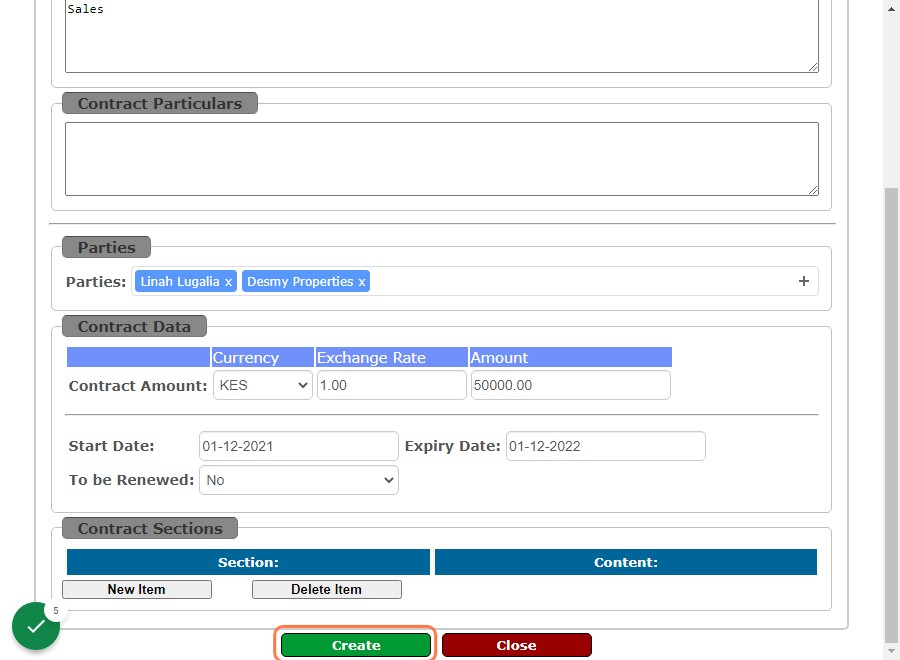Click the Contract Amount label
The width and height of the screenshot is (900, 660).
[x=138, y=386]
